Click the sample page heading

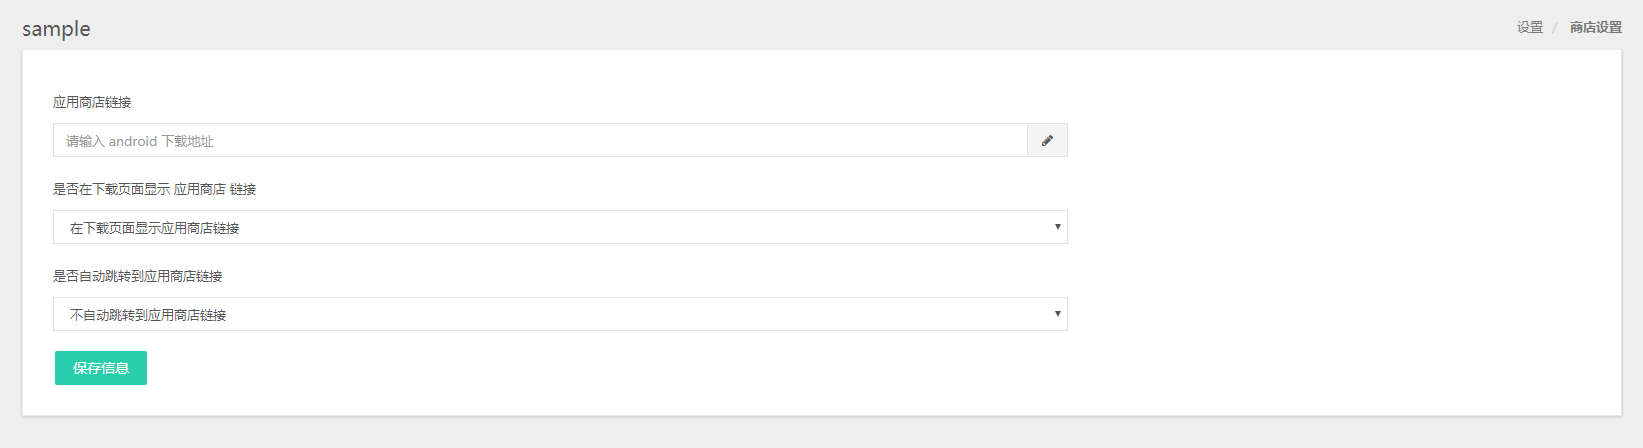click(56, 29)
